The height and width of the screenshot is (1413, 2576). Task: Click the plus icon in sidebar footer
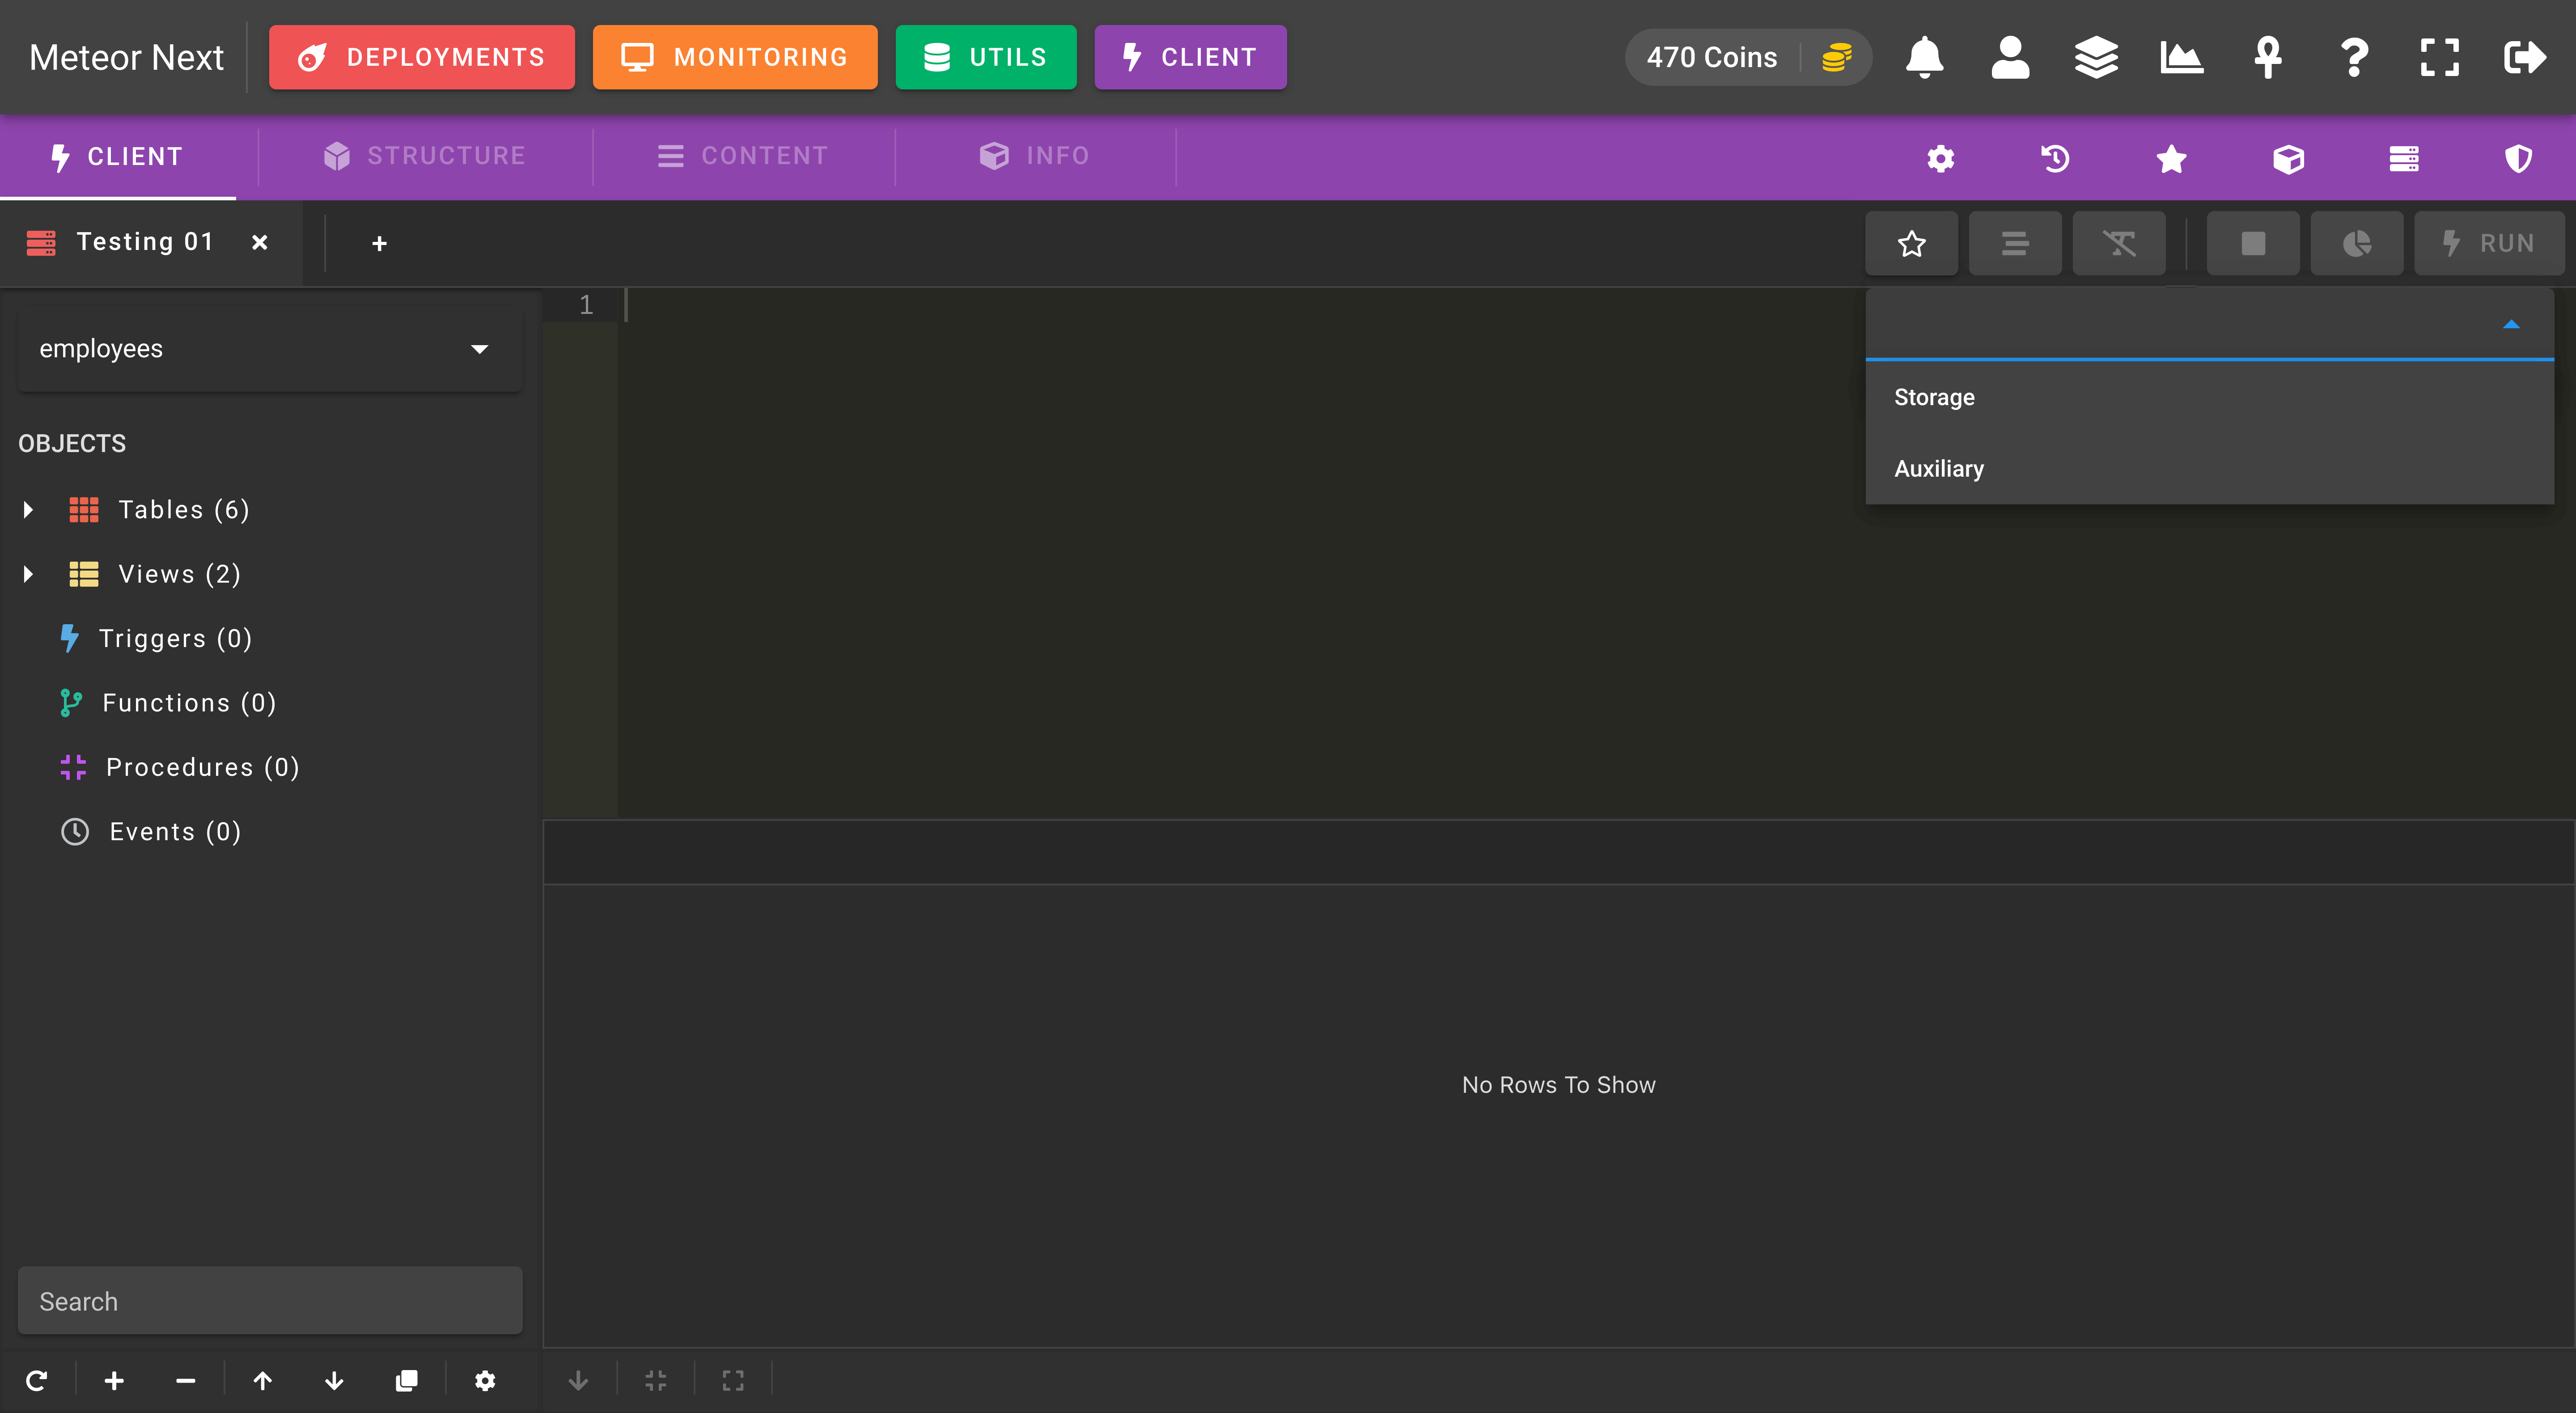click(x=115, y=1381)
